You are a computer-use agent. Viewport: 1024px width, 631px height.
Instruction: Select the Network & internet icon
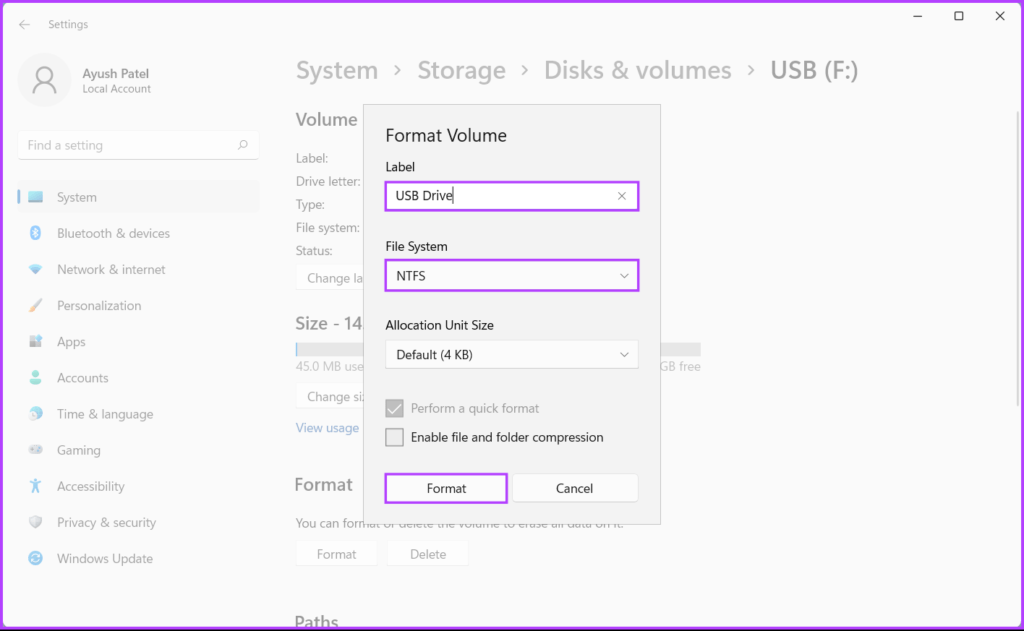pyautogui.click(x=33, y=269)
